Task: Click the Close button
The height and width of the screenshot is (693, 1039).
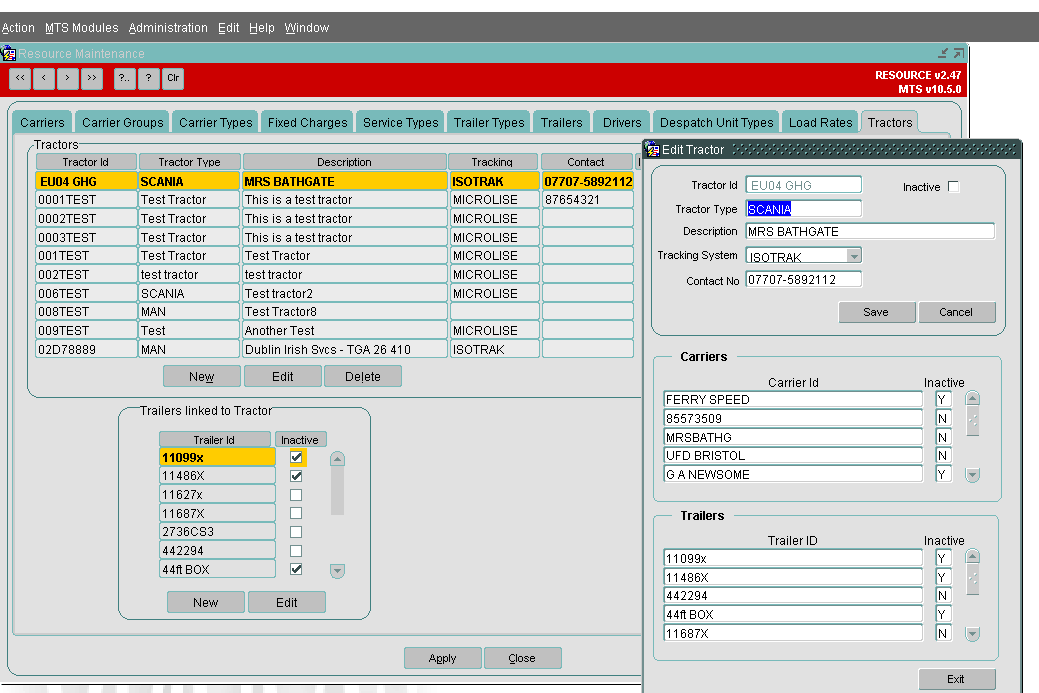Action: 522,658
